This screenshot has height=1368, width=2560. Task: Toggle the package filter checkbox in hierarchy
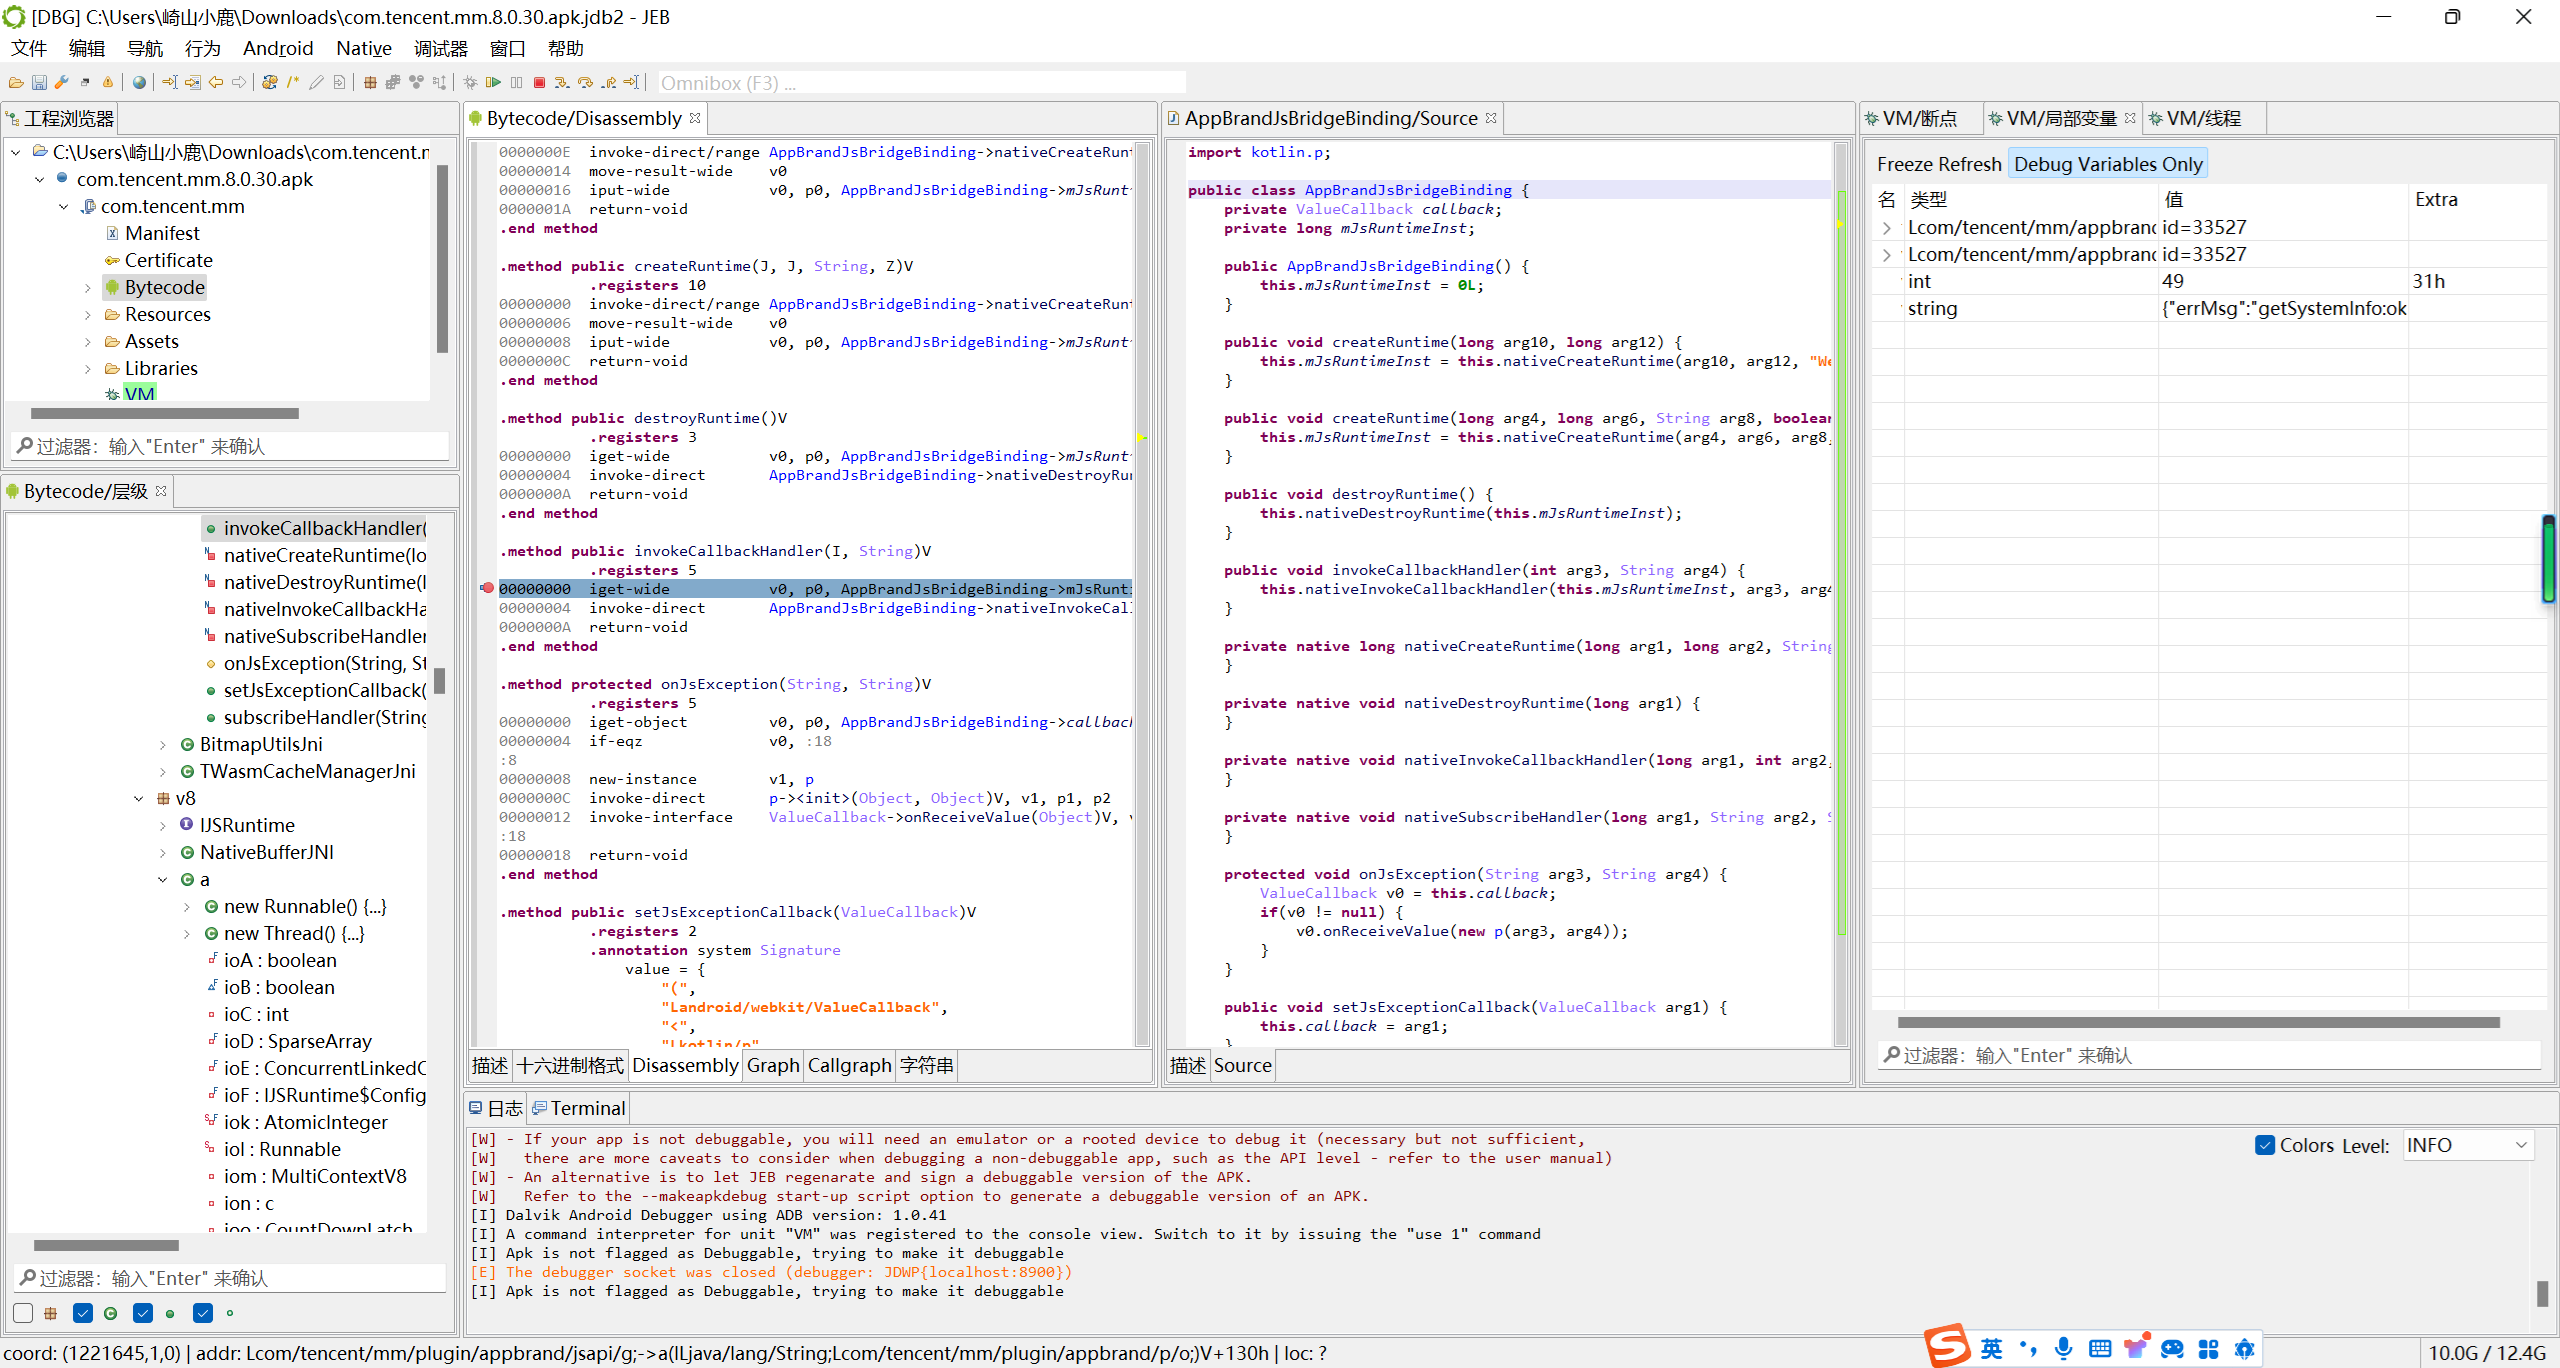pos(23,1313)
